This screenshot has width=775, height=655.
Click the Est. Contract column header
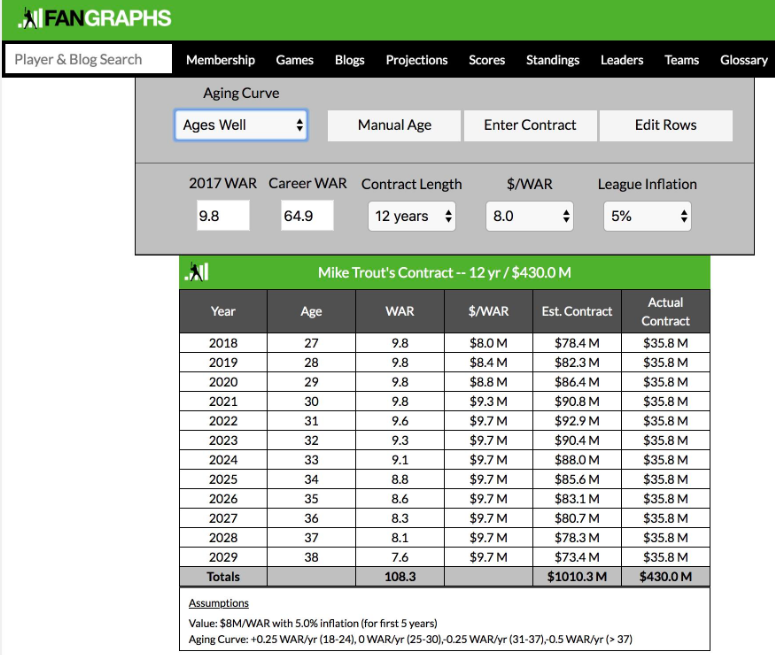click(577, 311)
